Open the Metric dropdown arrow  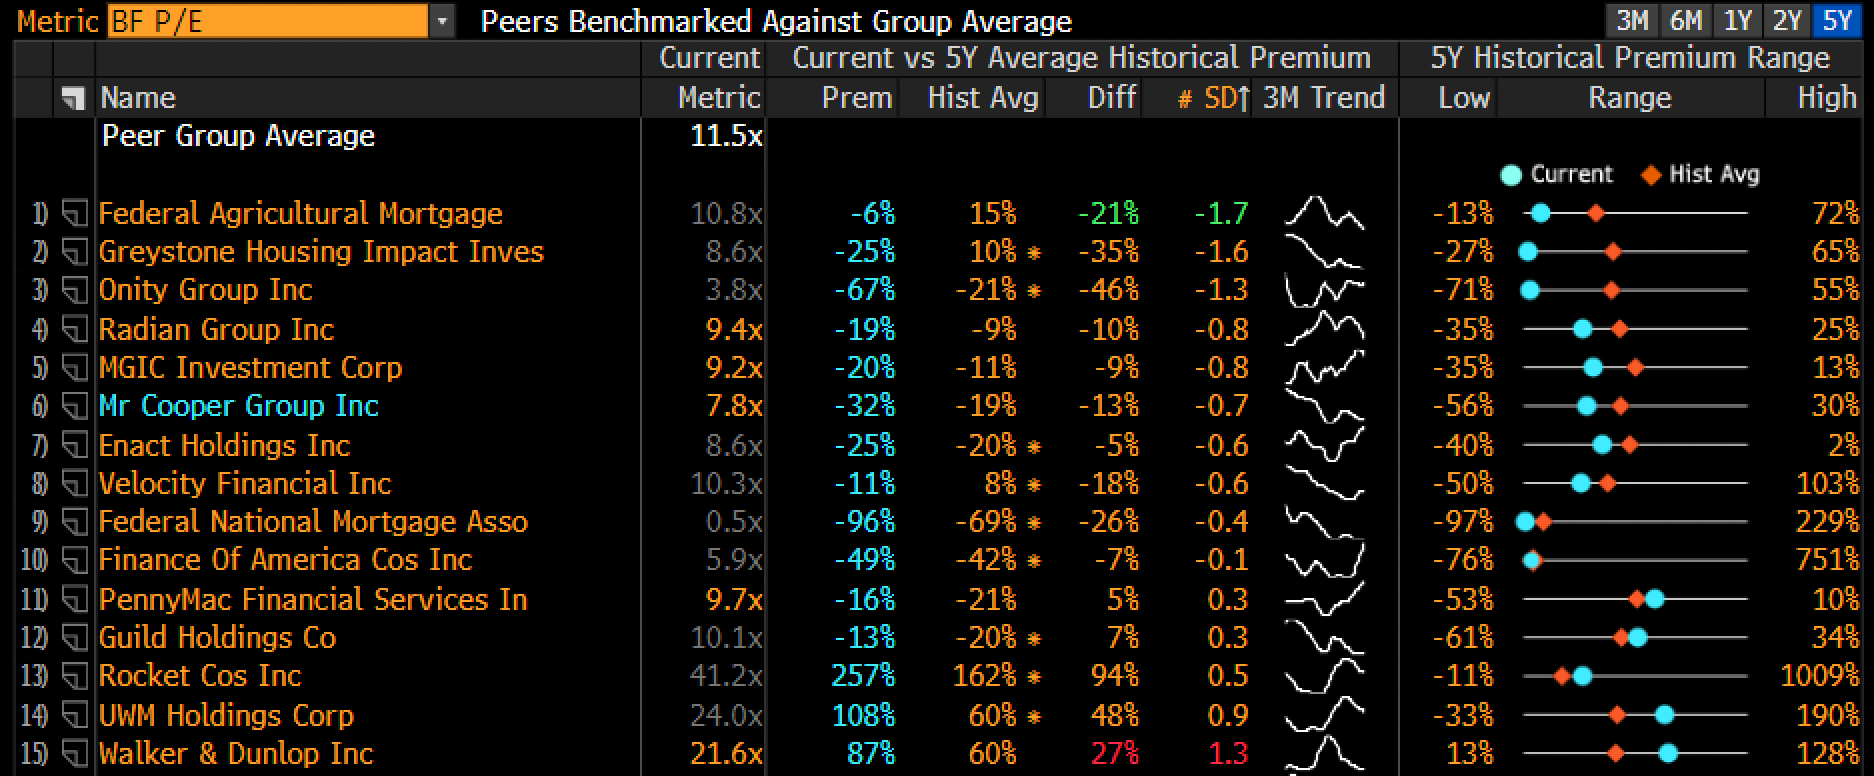[442, 21]
